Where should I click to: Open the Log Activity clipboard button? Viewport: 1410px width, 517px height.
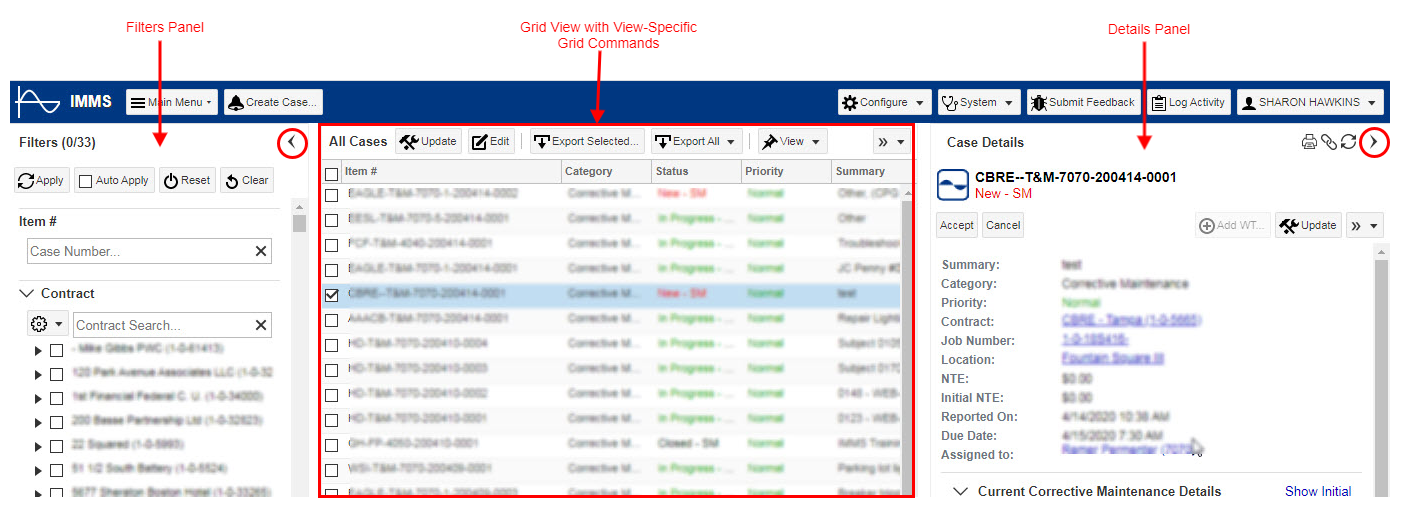coord(1188,102)
